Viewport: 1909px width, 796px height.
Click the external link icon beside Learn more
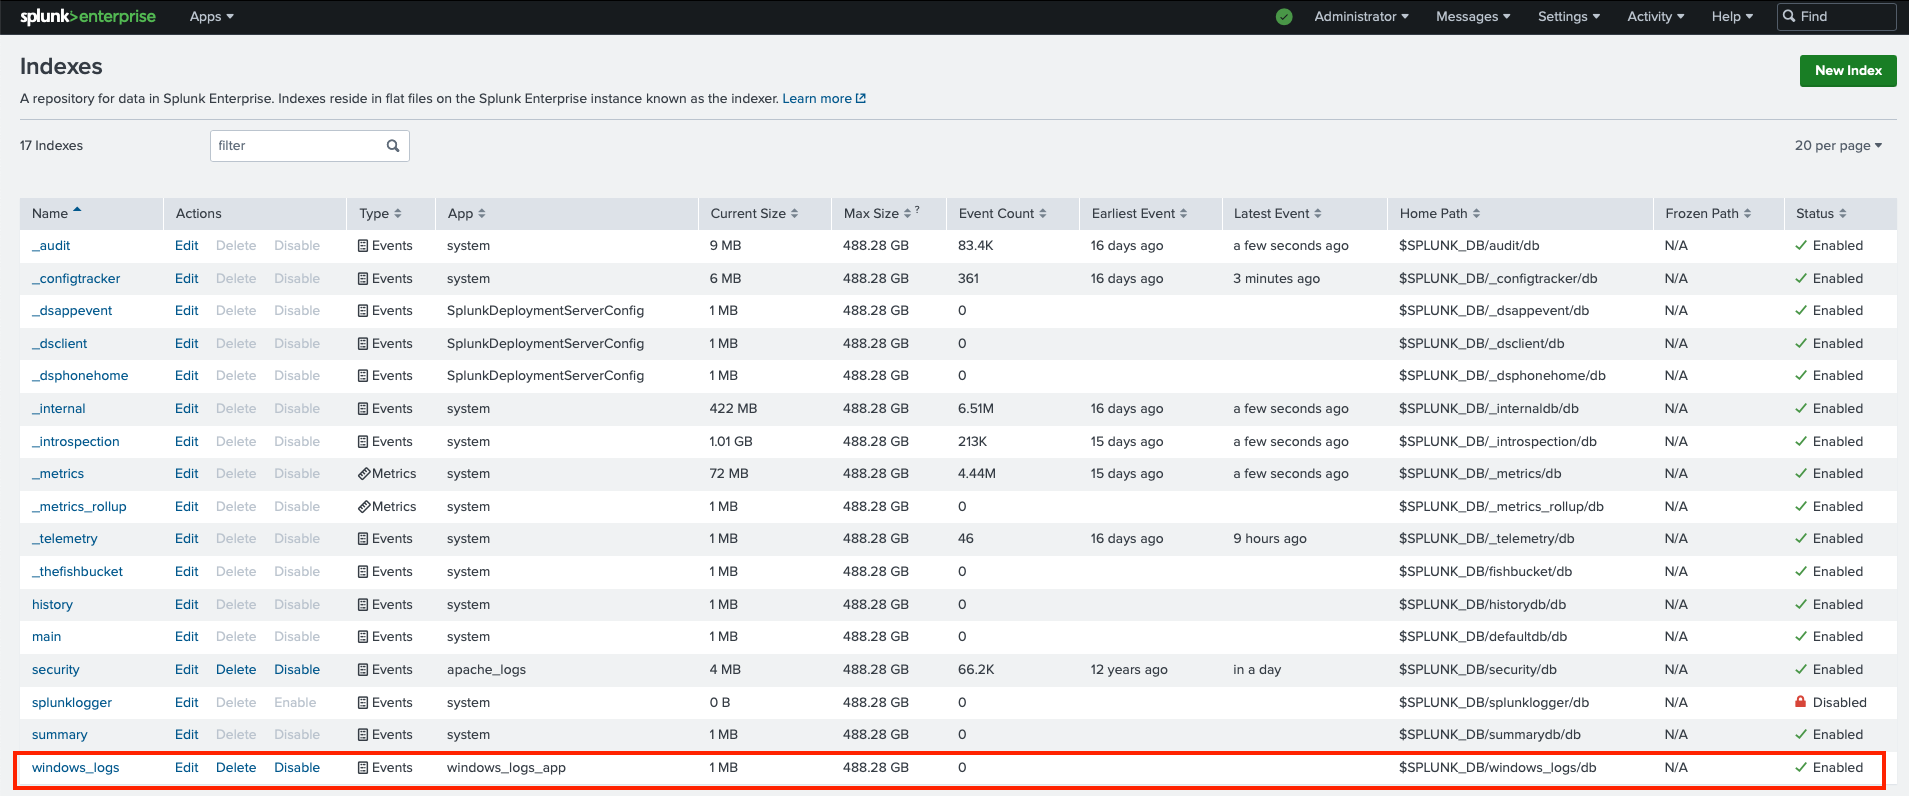[861, 99]
